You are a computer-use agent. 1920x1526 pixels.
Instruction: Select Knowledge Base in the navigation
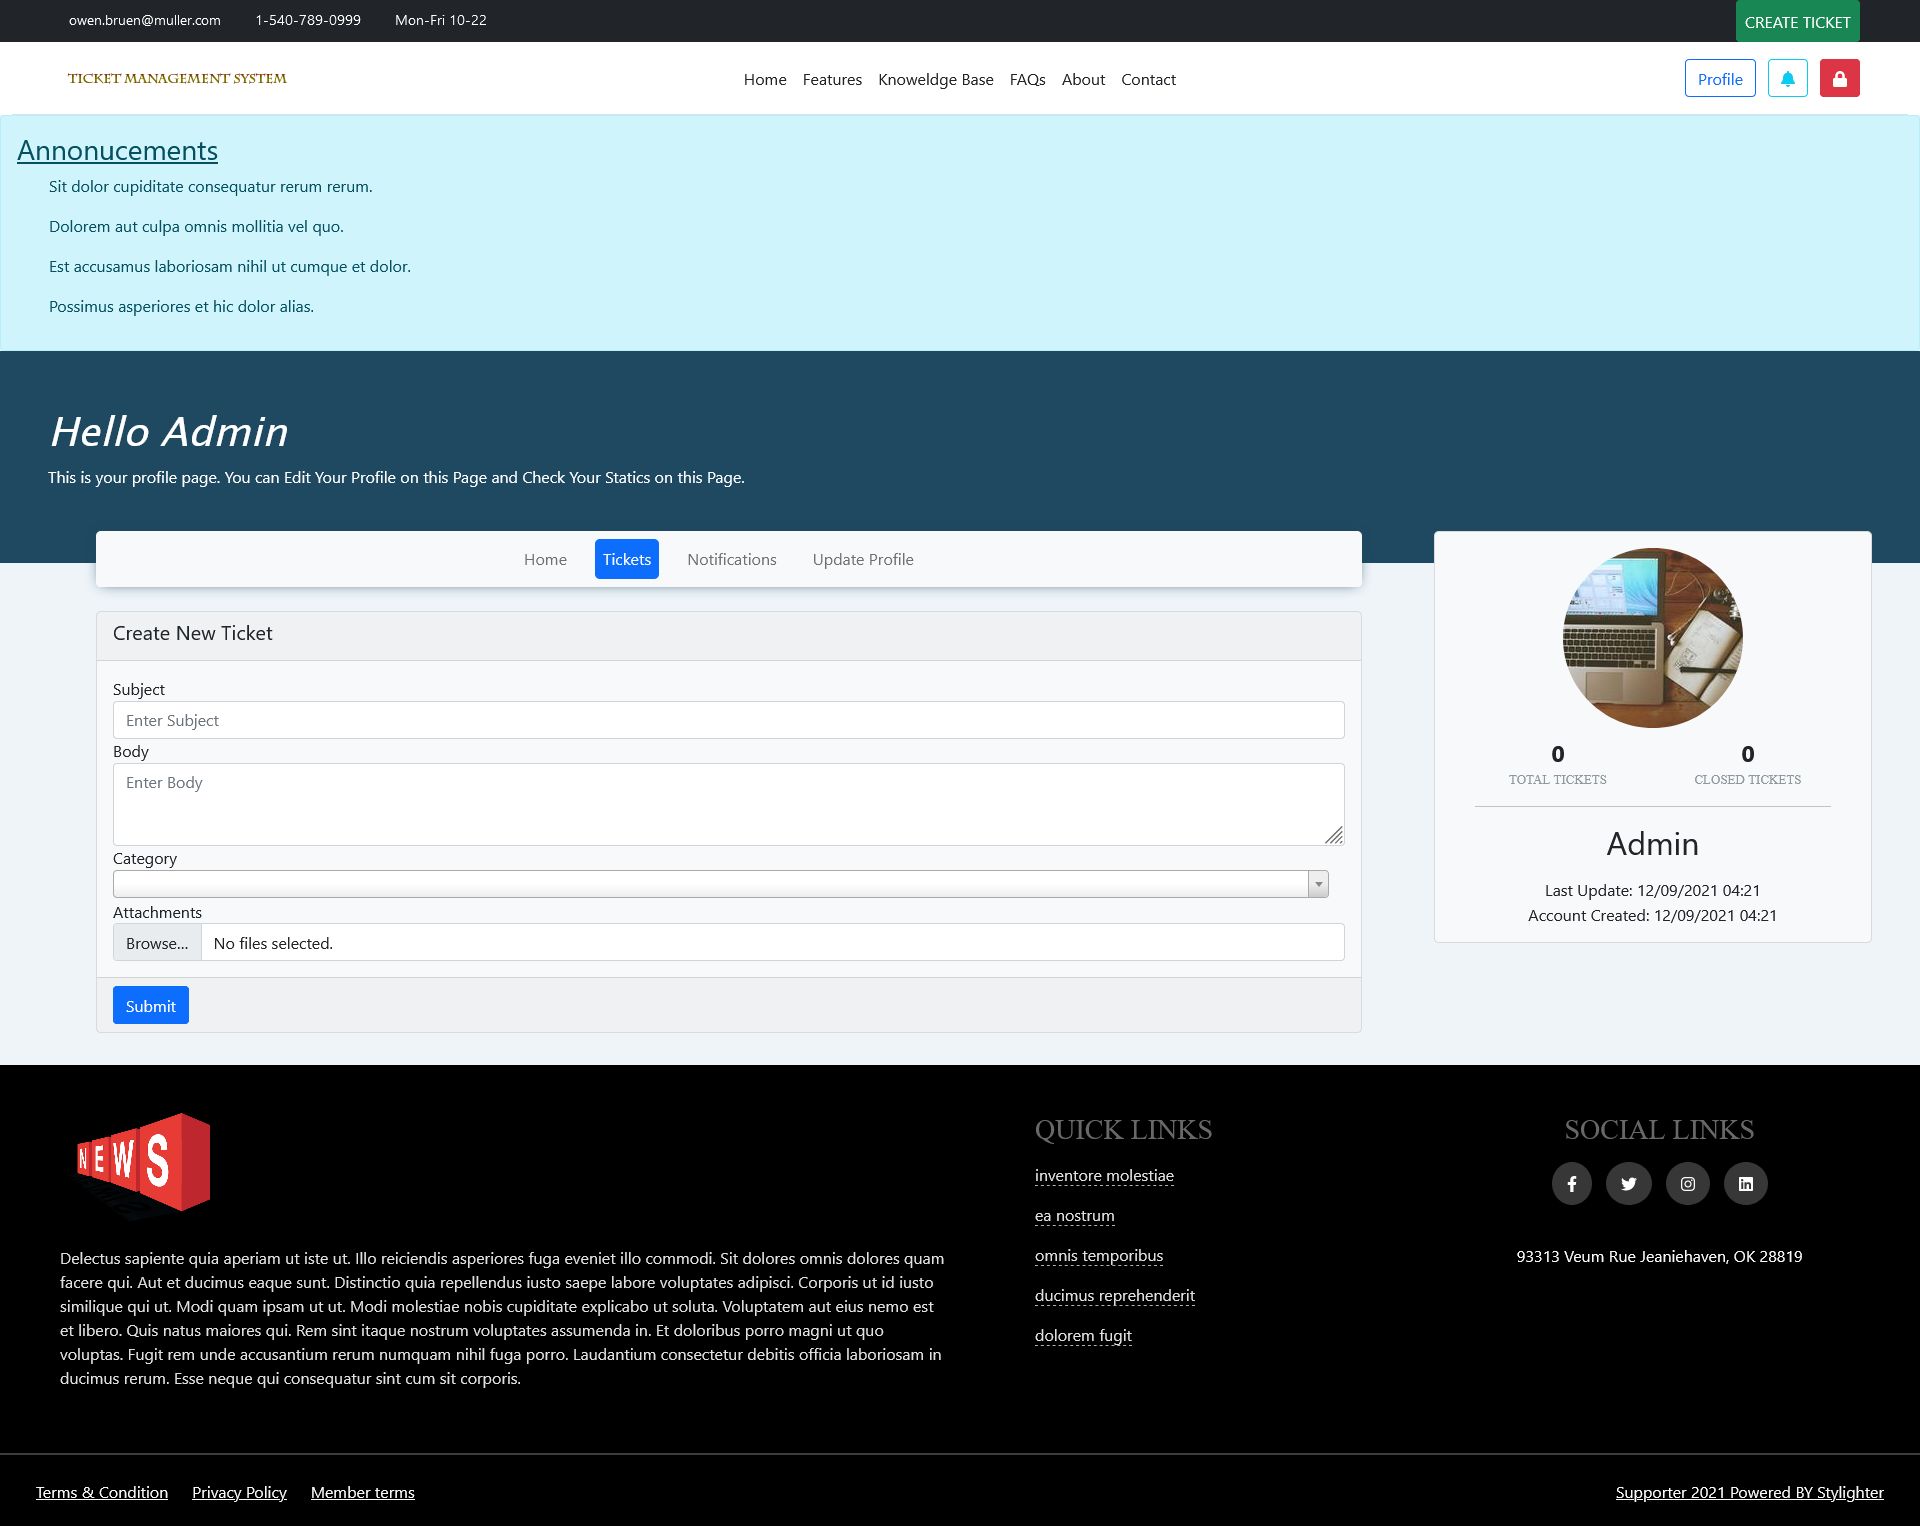click(x=935, y=80)
